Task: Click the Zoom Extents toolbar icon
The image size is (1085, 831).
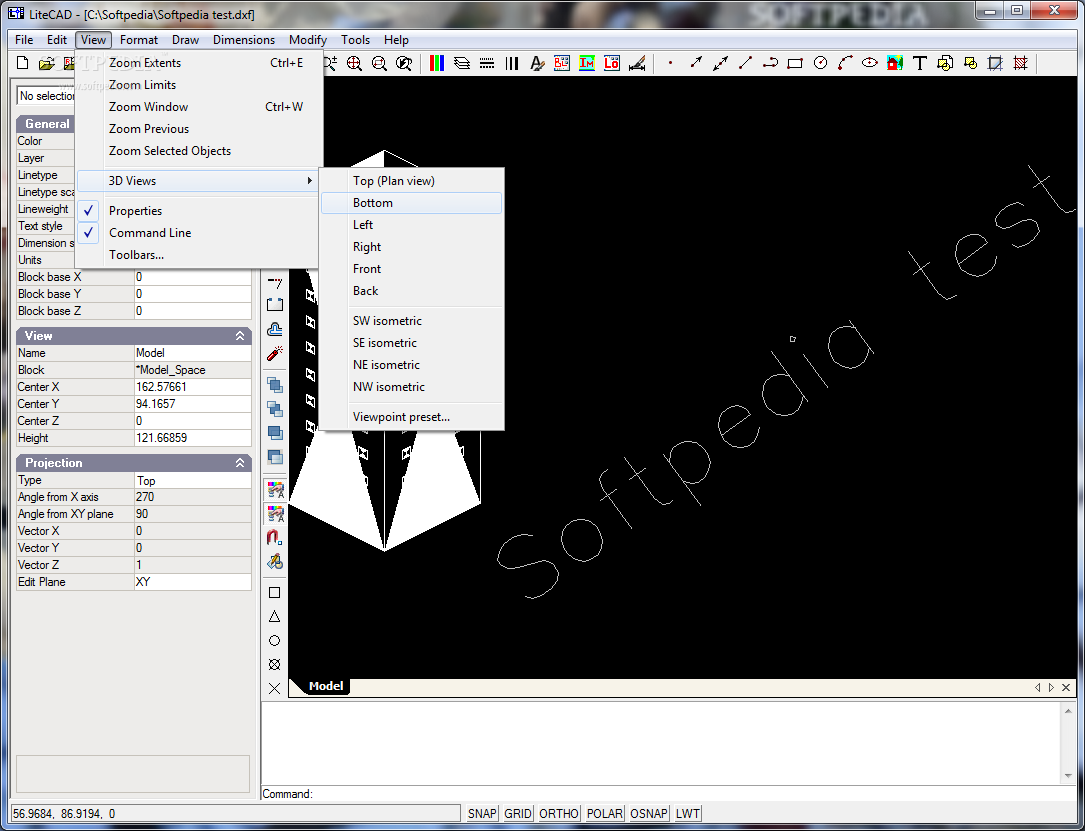Action: [x=354, y=64]
